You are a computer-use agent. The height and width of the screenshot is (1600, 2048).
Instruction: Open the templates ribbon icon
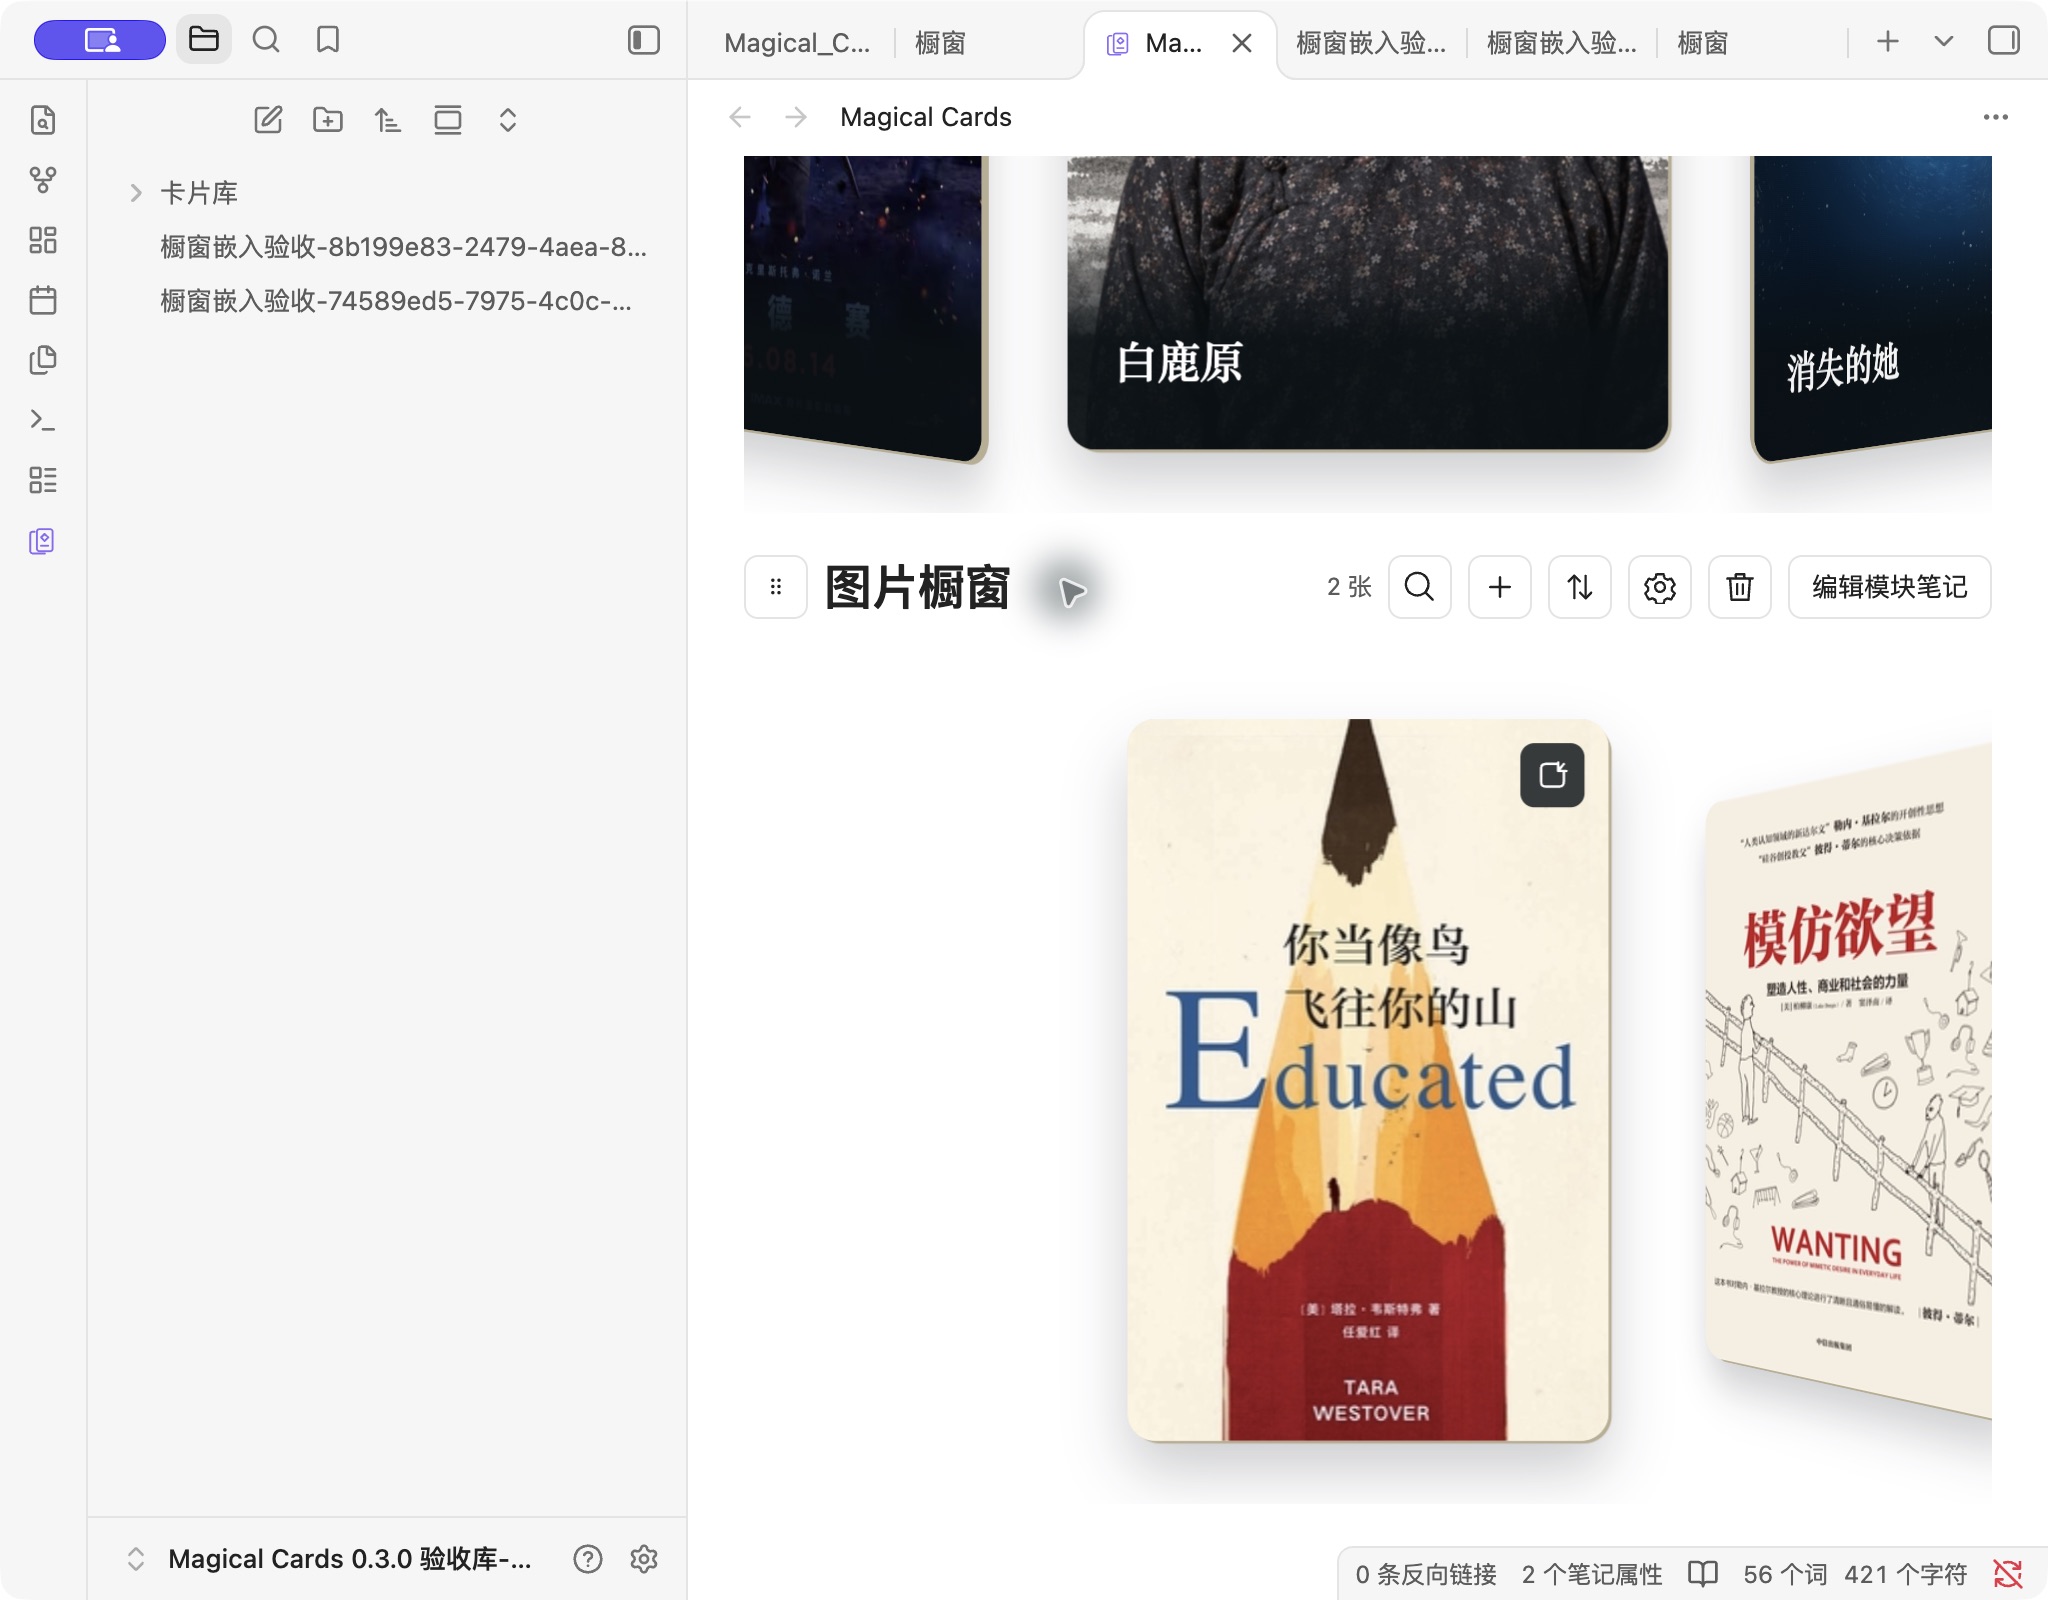pyautogui.click(x=43, y=360)
